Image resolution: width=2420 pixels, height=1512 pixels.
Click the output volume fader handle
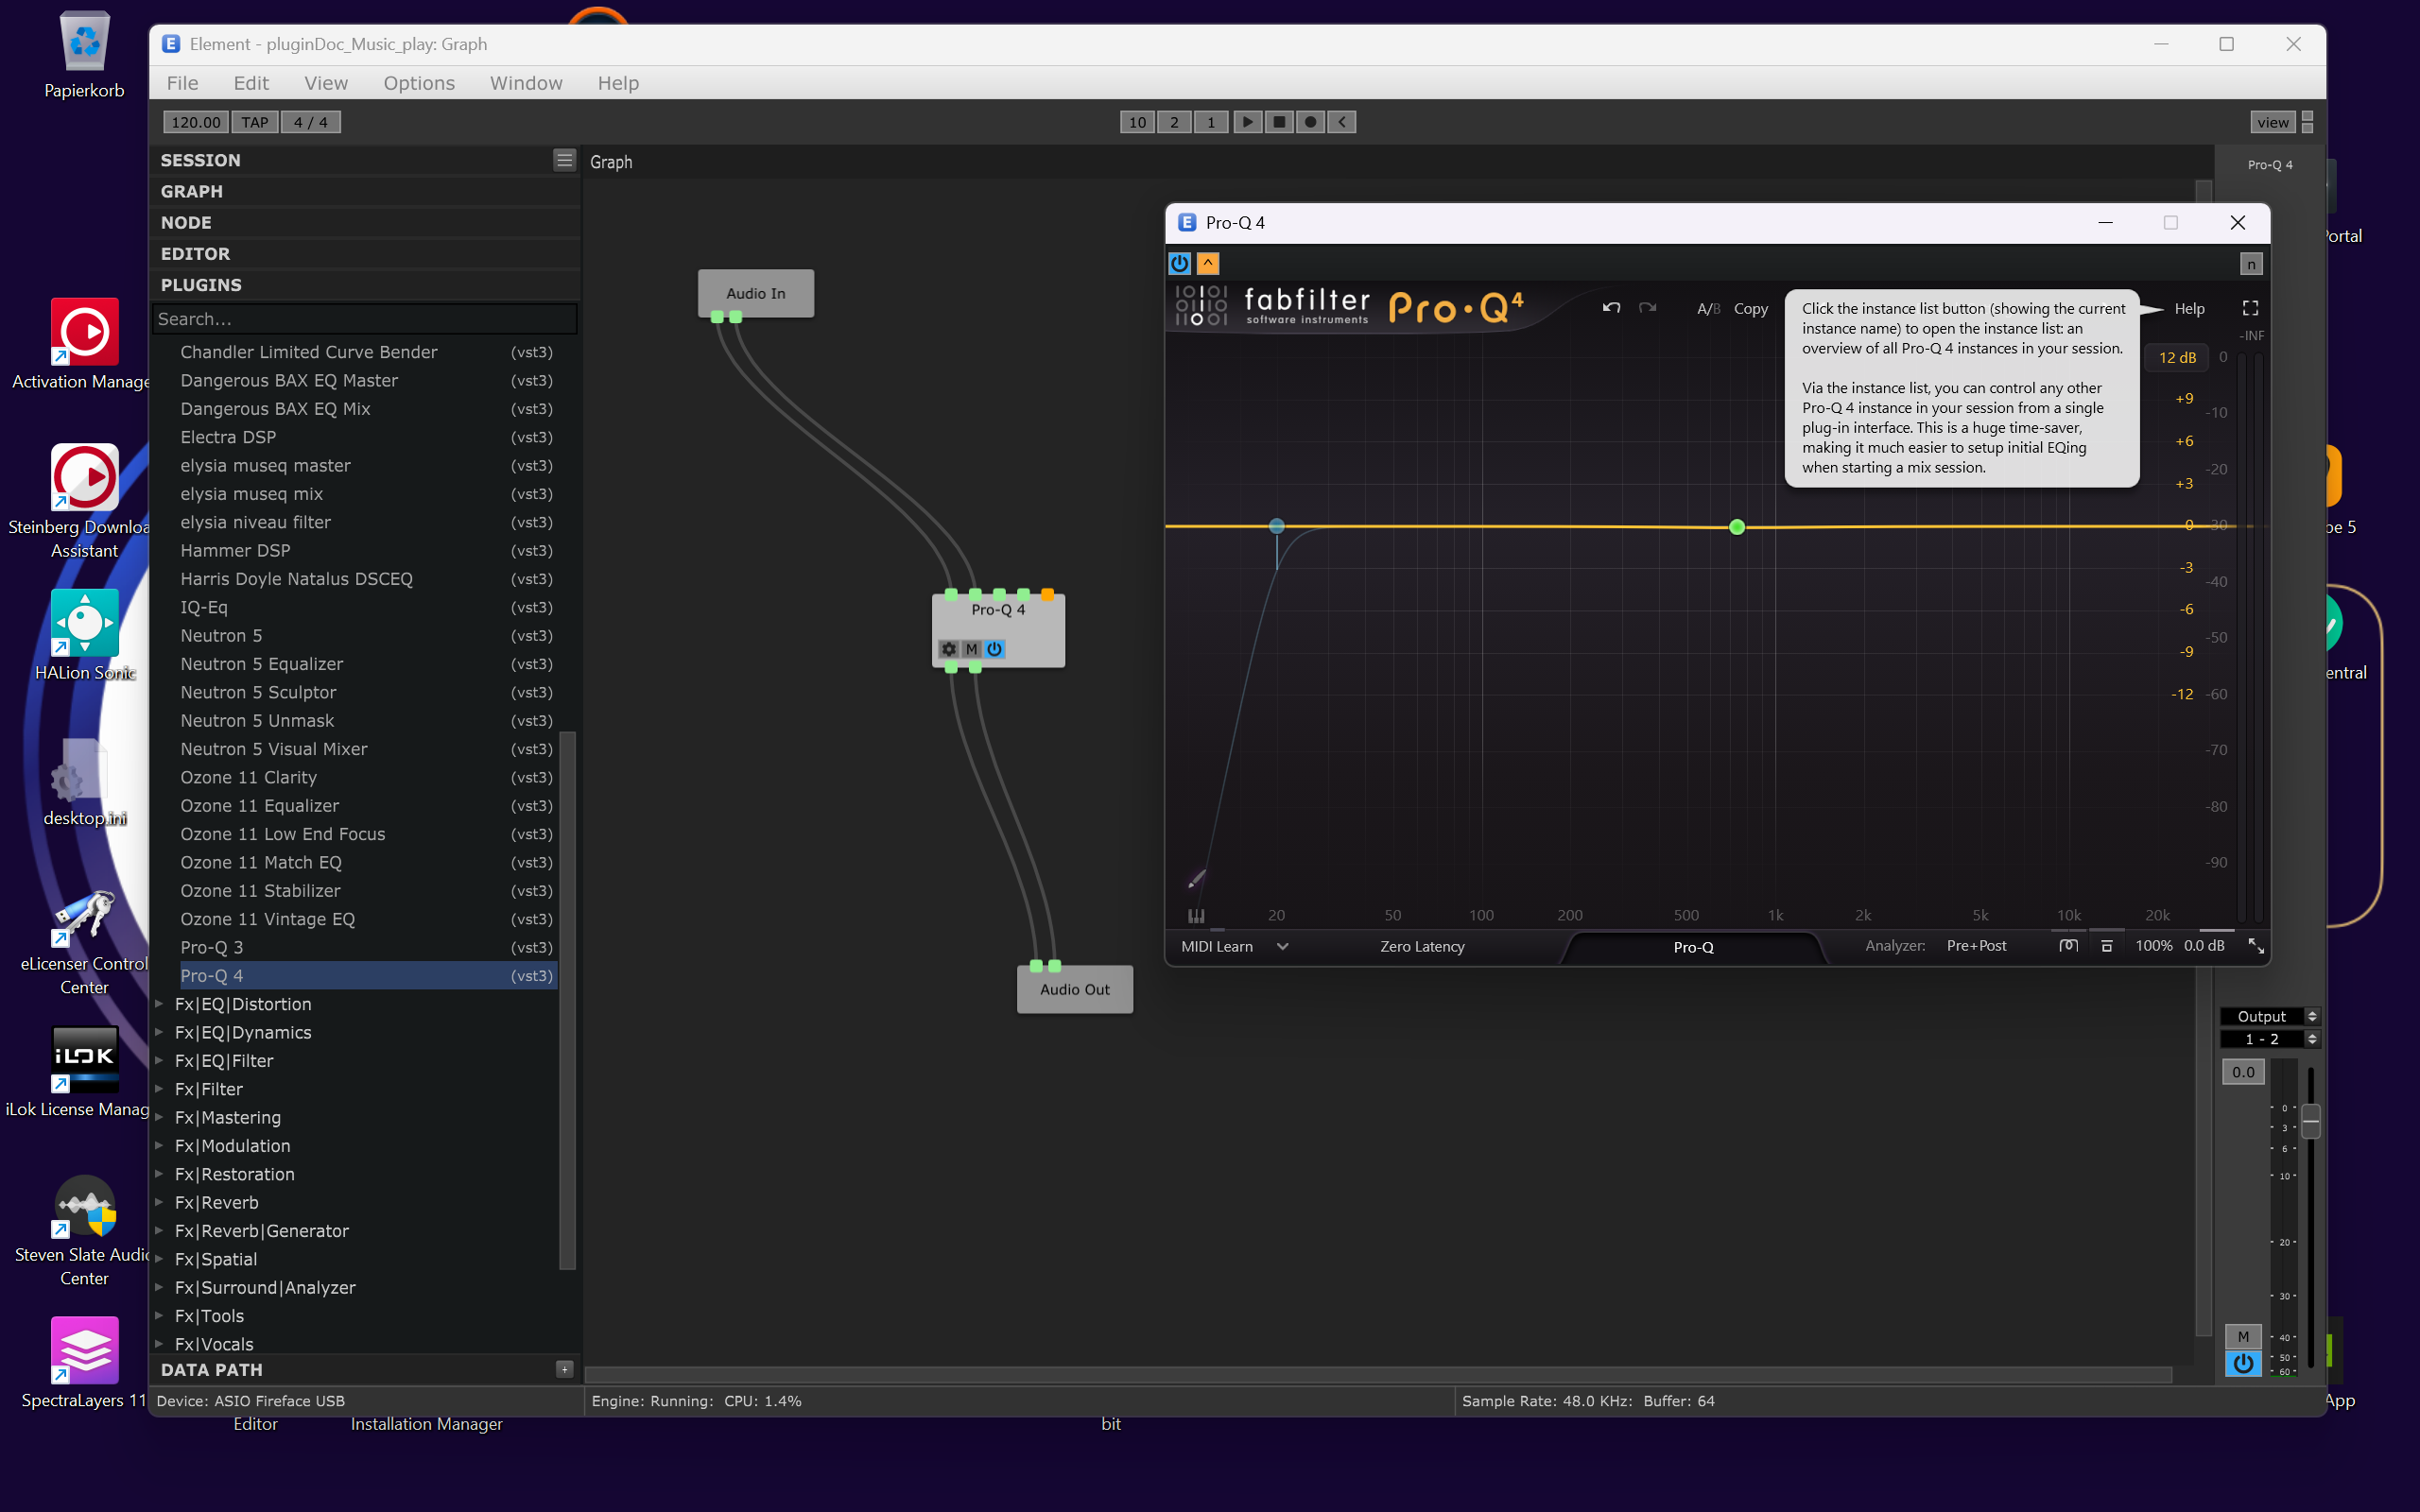2310,1121
